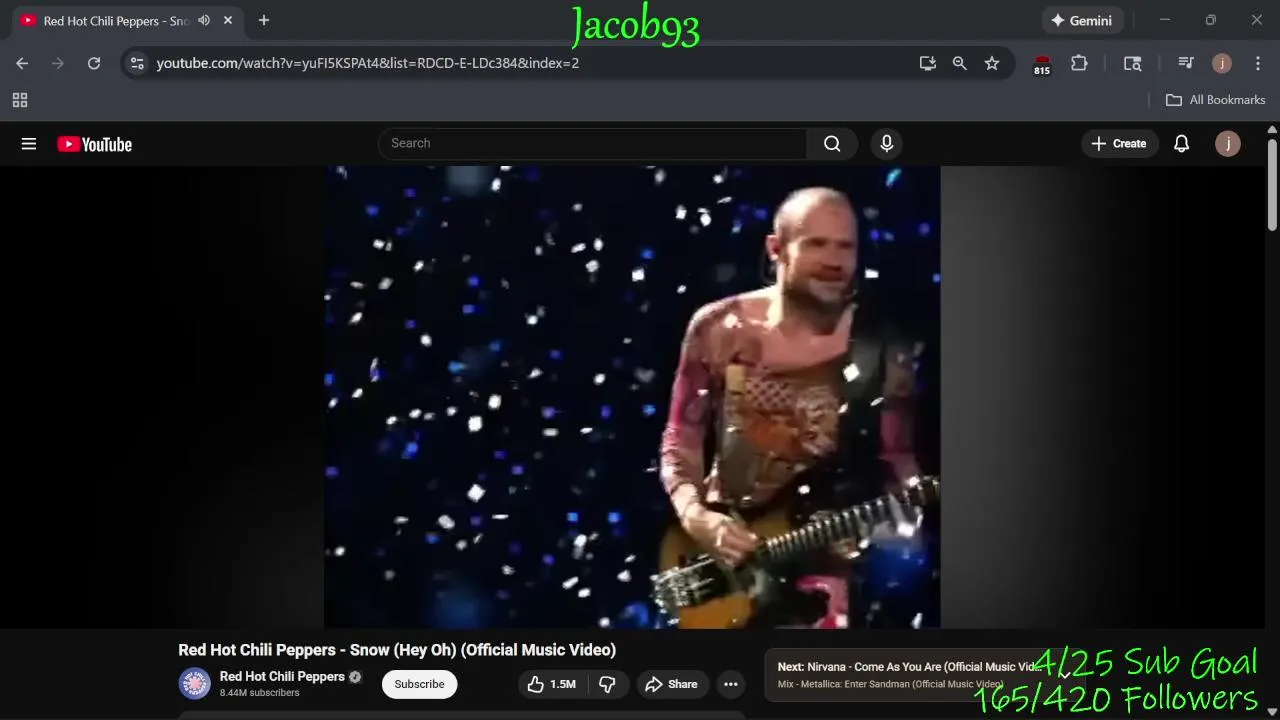1280x720 pixels.
Task: Go back to previous page
Action: click(22, 63)
